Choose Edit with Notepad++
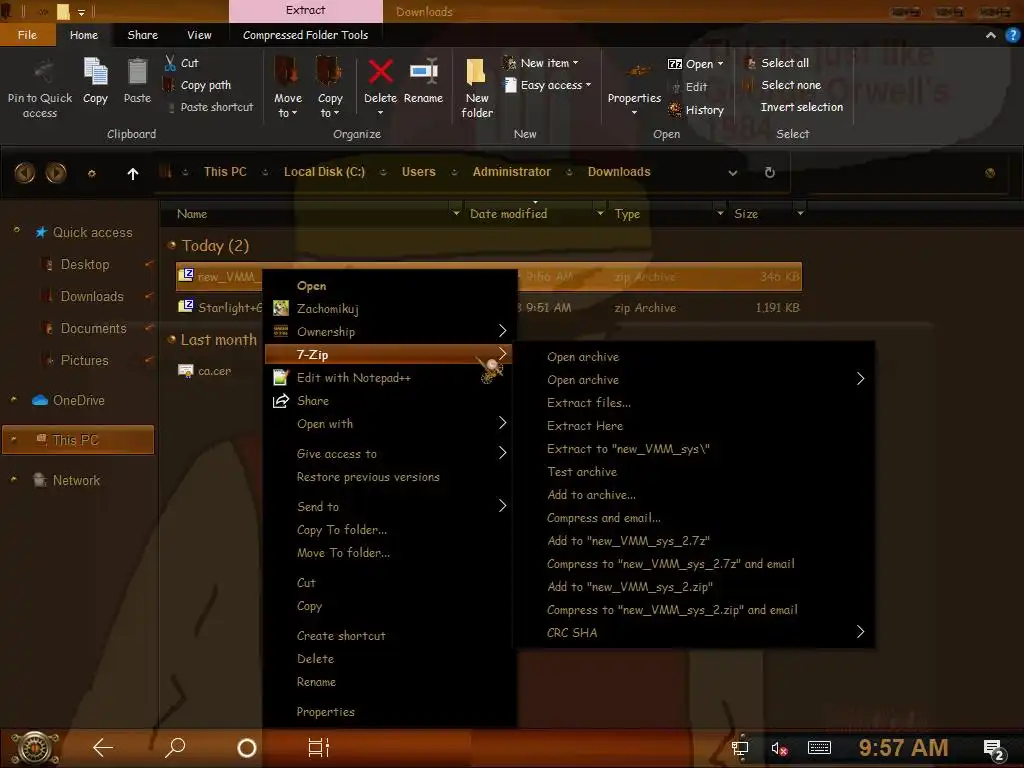This screenshot has height=768, width=1024. click(x=390, y=377)
